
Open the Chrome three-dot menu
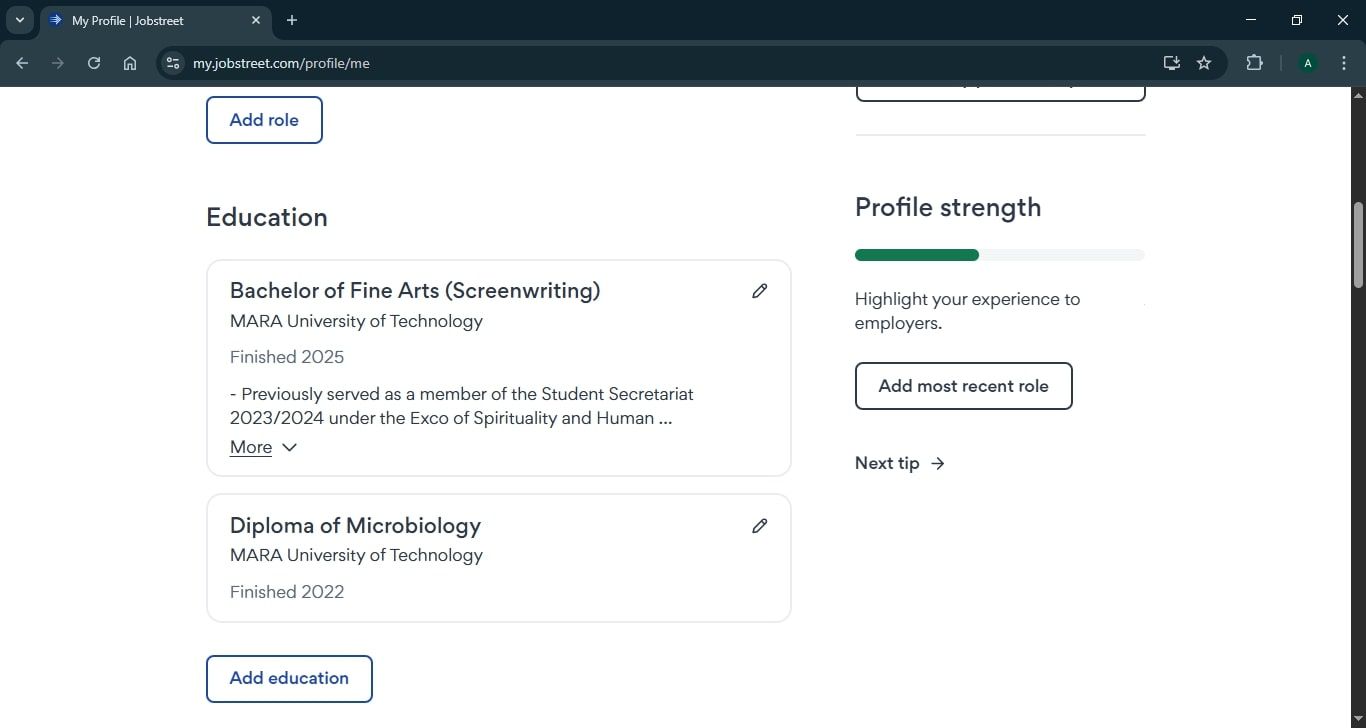1345,63
